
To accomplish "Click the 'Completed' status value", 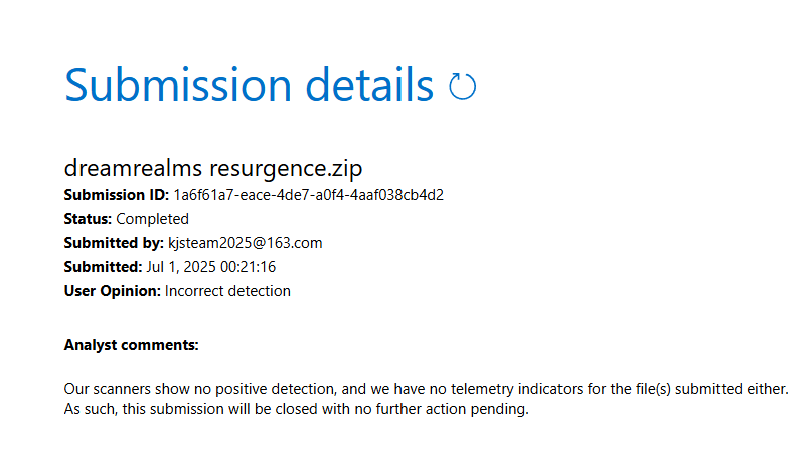I will pyautogui.click(x=152, y=218).
